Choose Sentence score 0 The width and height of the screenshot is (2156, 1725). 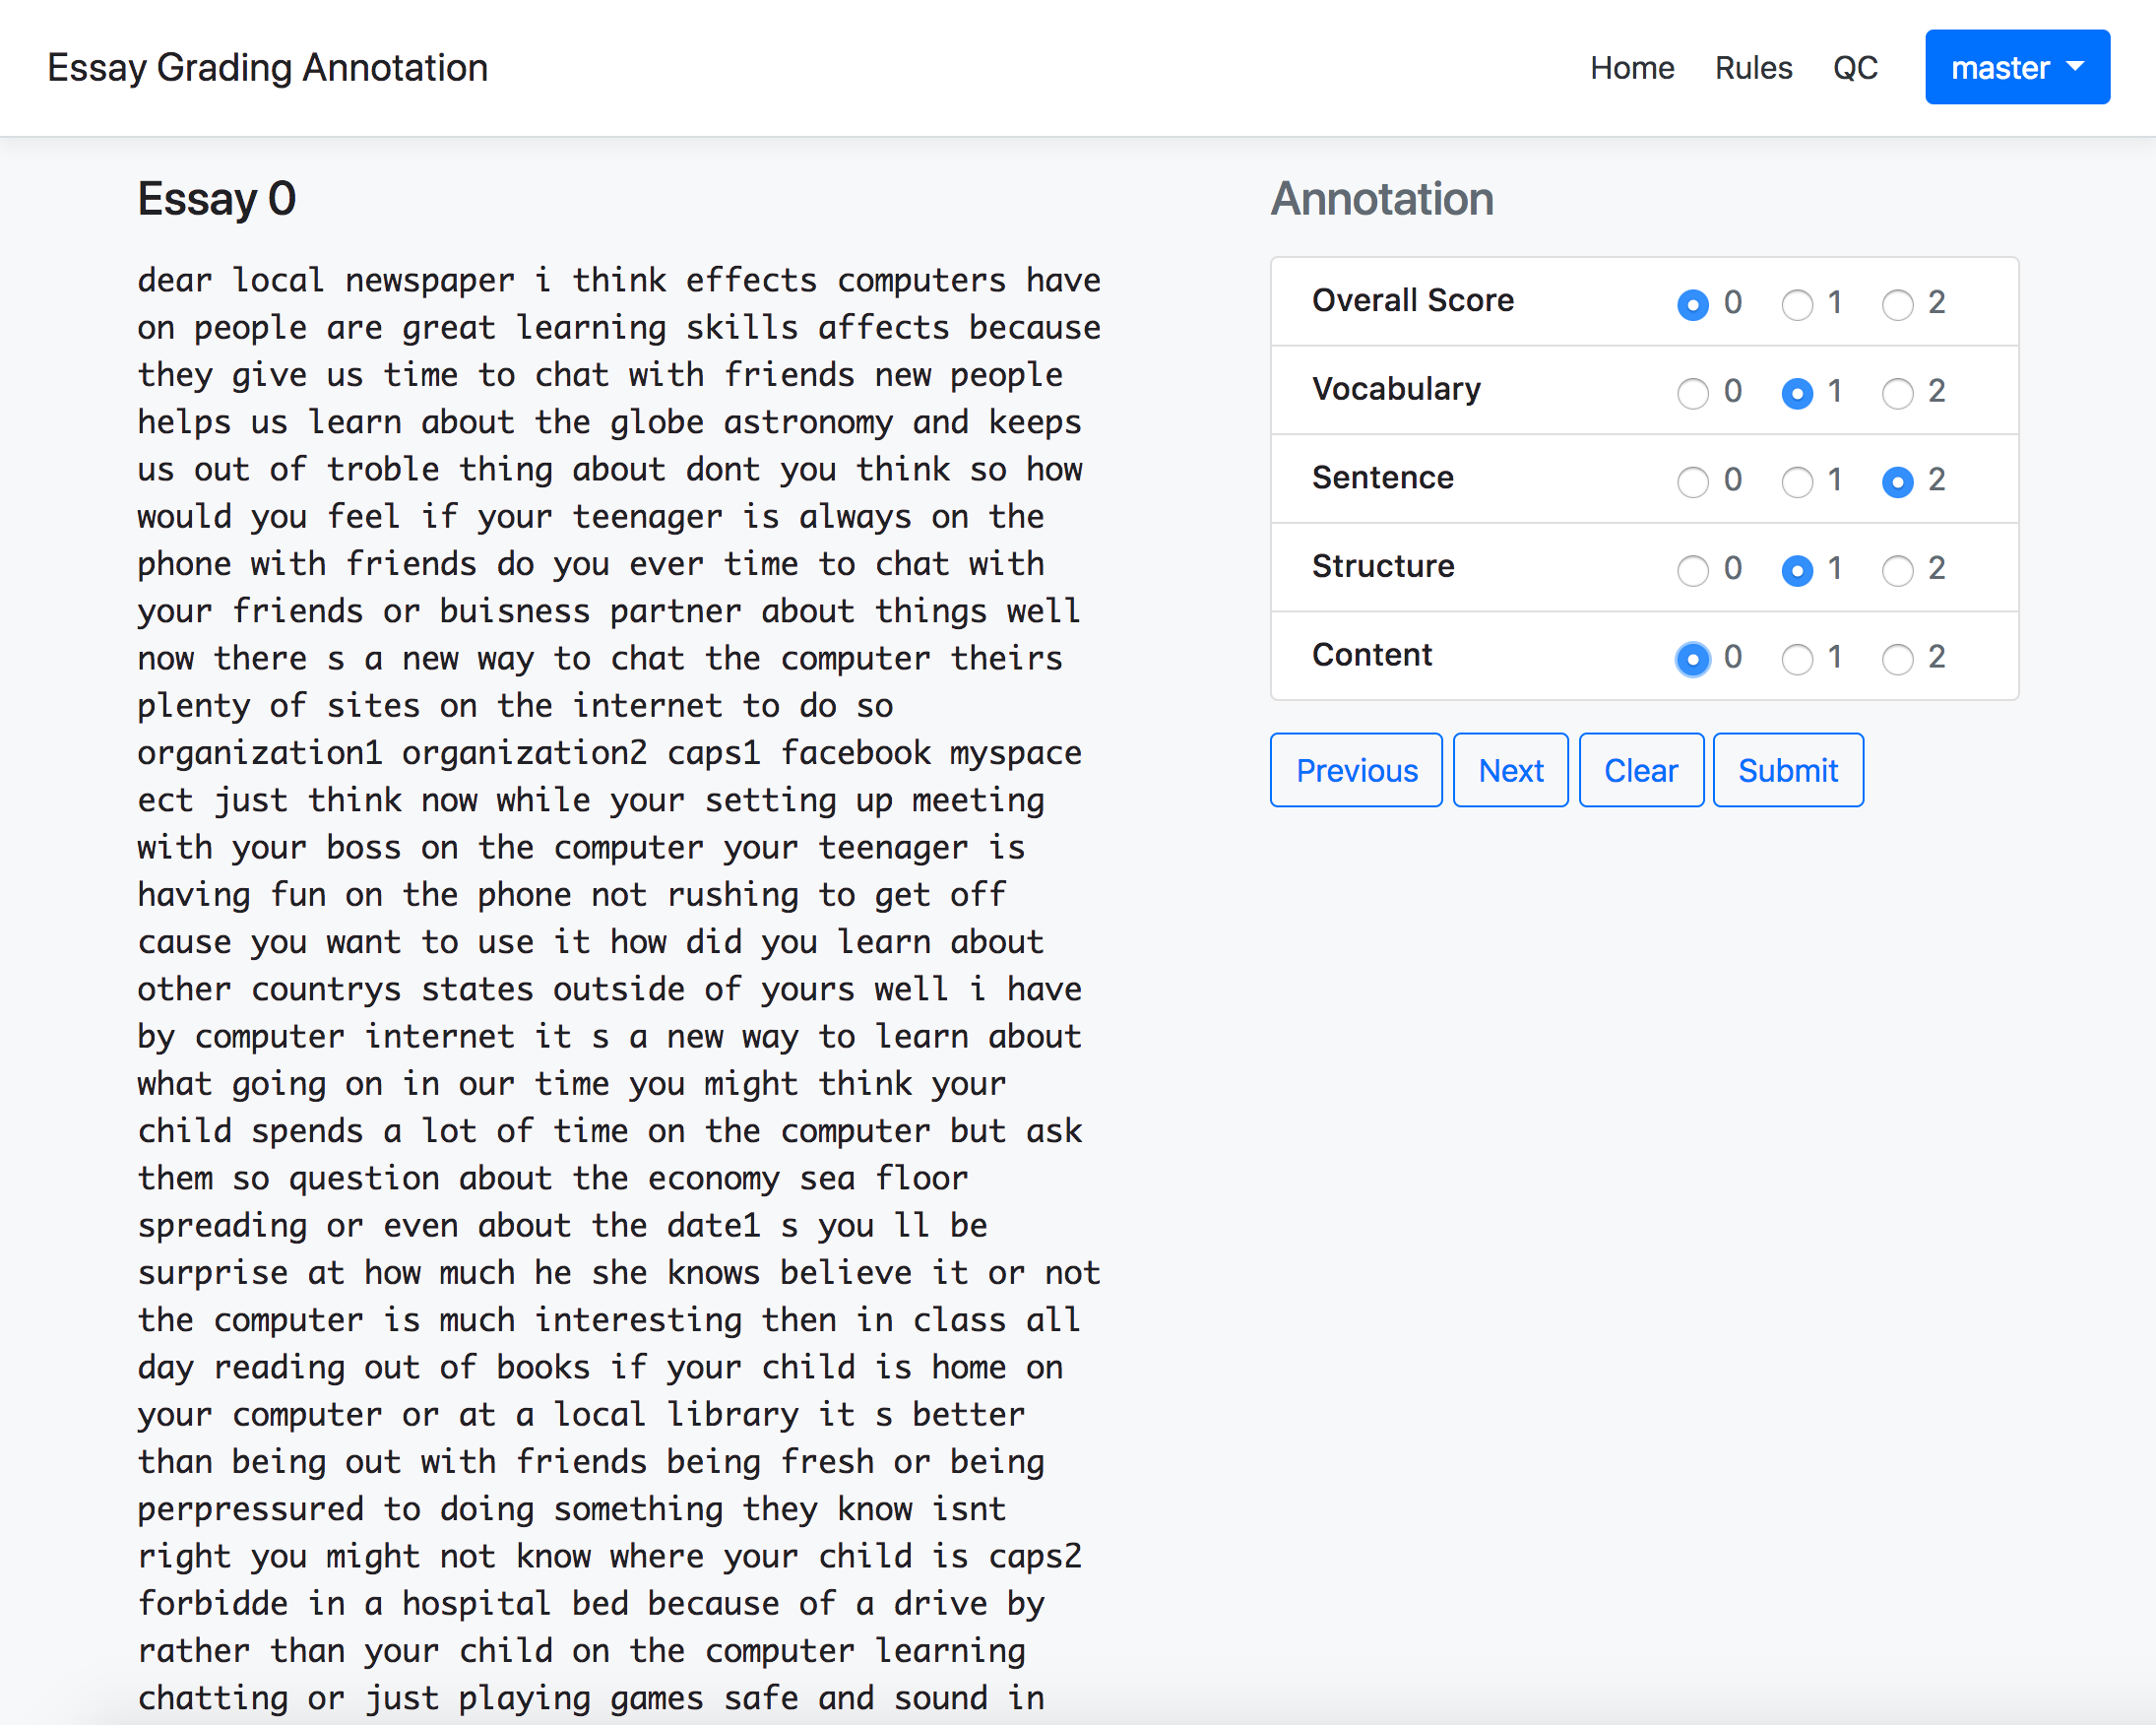[x=1692, y=482]
